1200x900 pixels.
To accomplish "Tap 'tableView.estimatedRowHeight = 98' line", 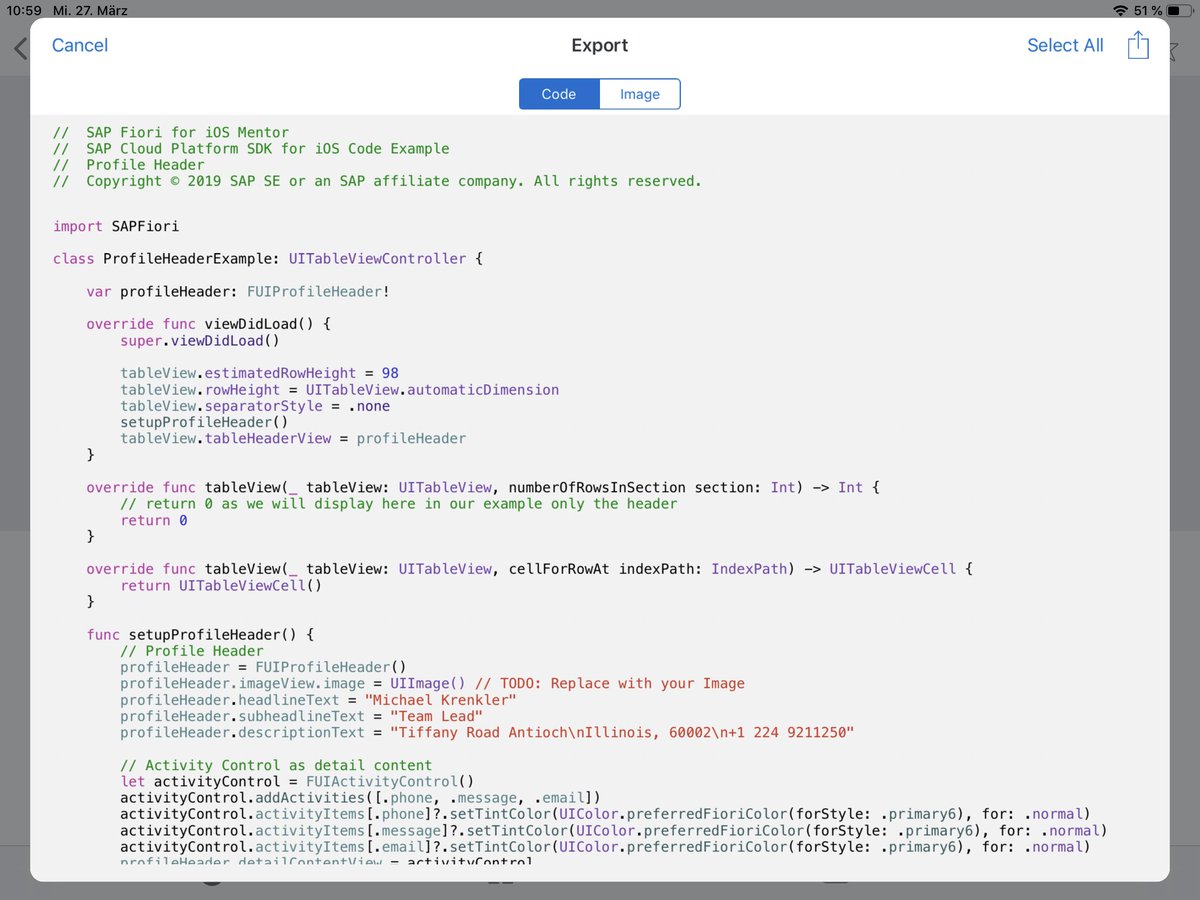I will tap(260, 373).
